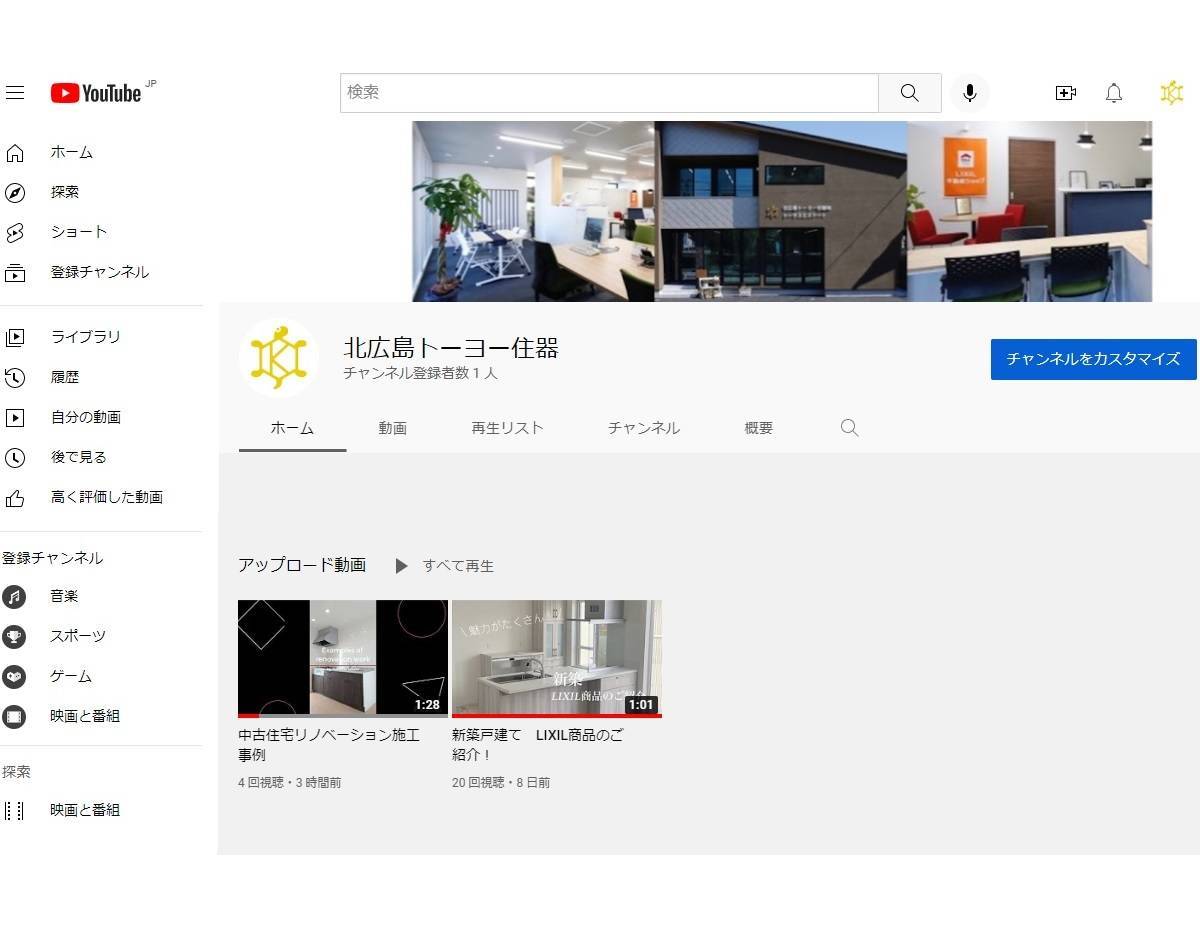Click the ゲーム game icon
The height and width of the screenshot is (940, 1200).
point(14,676)
